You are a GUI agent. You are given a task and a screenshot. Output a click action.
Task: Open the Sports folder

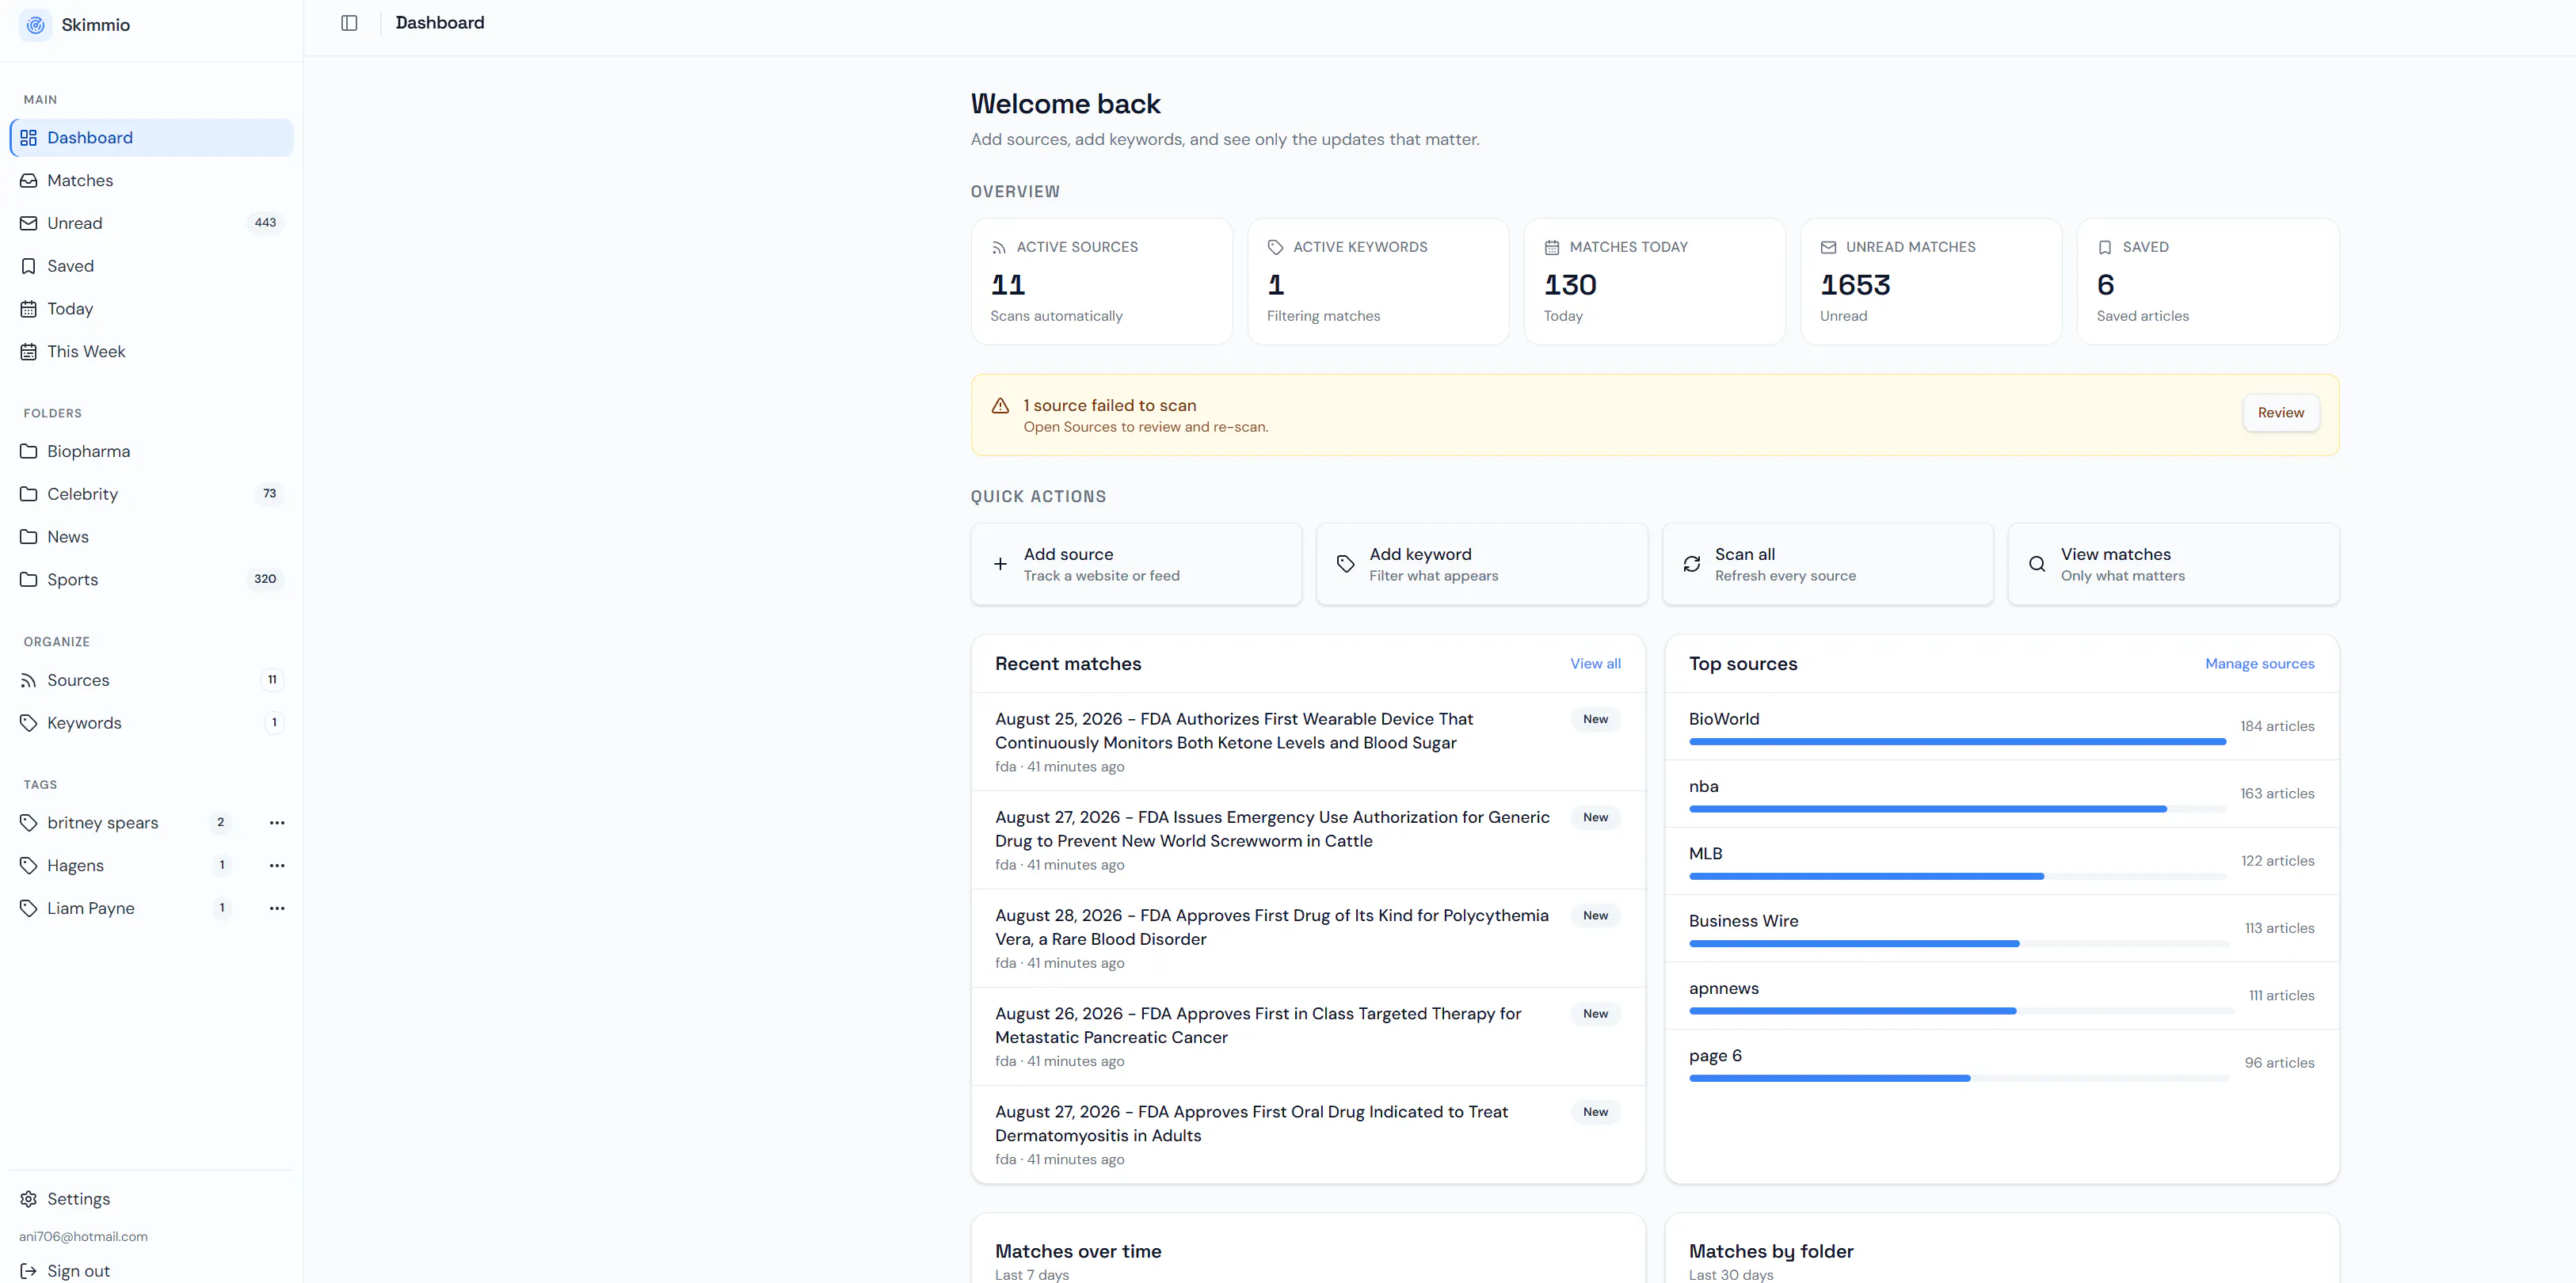(152, 580)
